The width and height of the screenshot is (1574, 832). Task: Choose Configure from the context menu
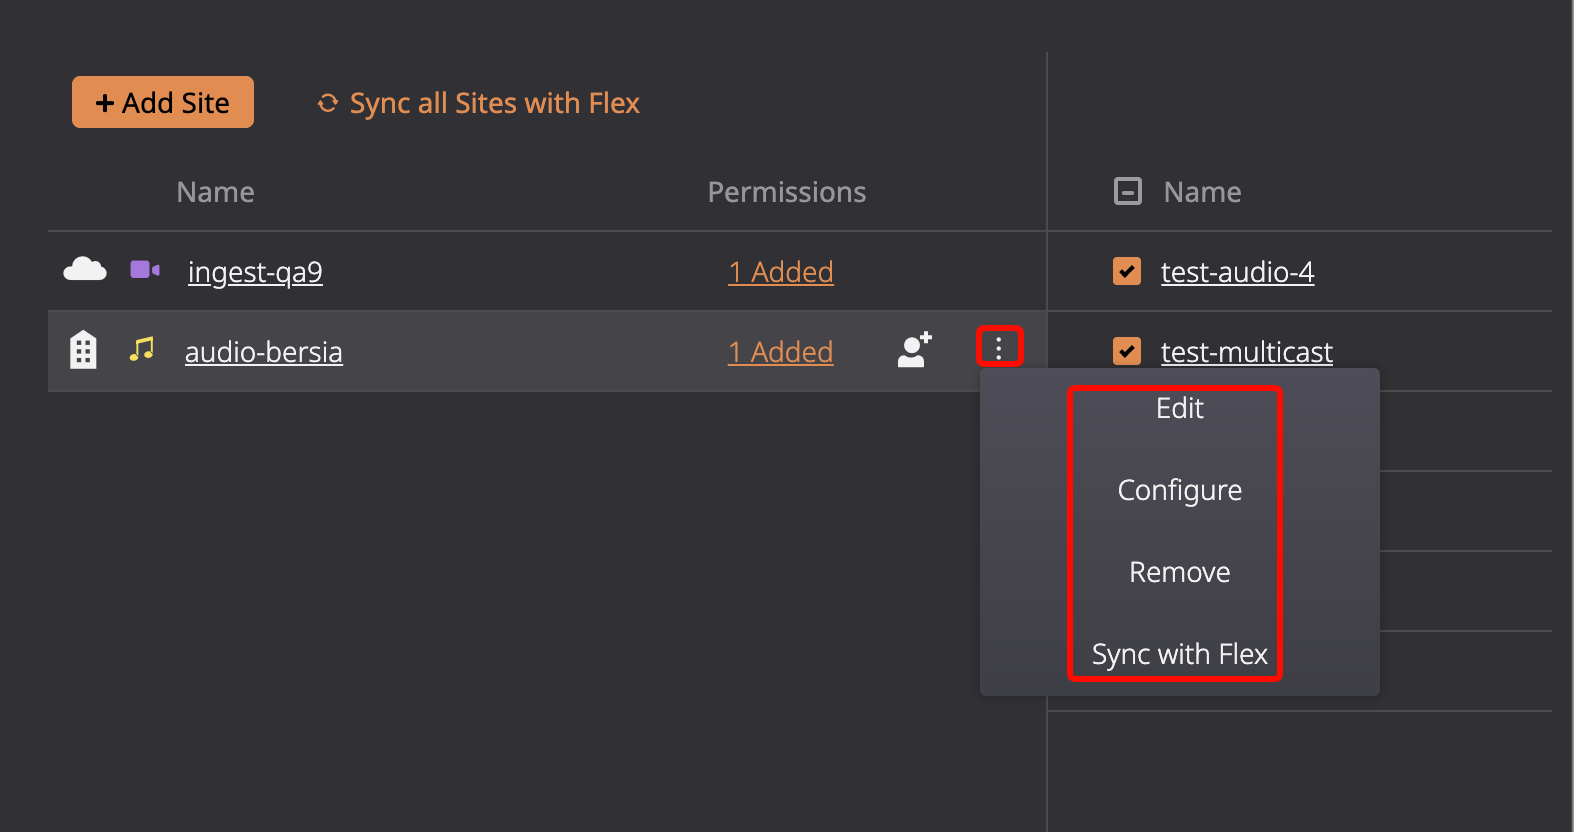tap(1180, 490)
